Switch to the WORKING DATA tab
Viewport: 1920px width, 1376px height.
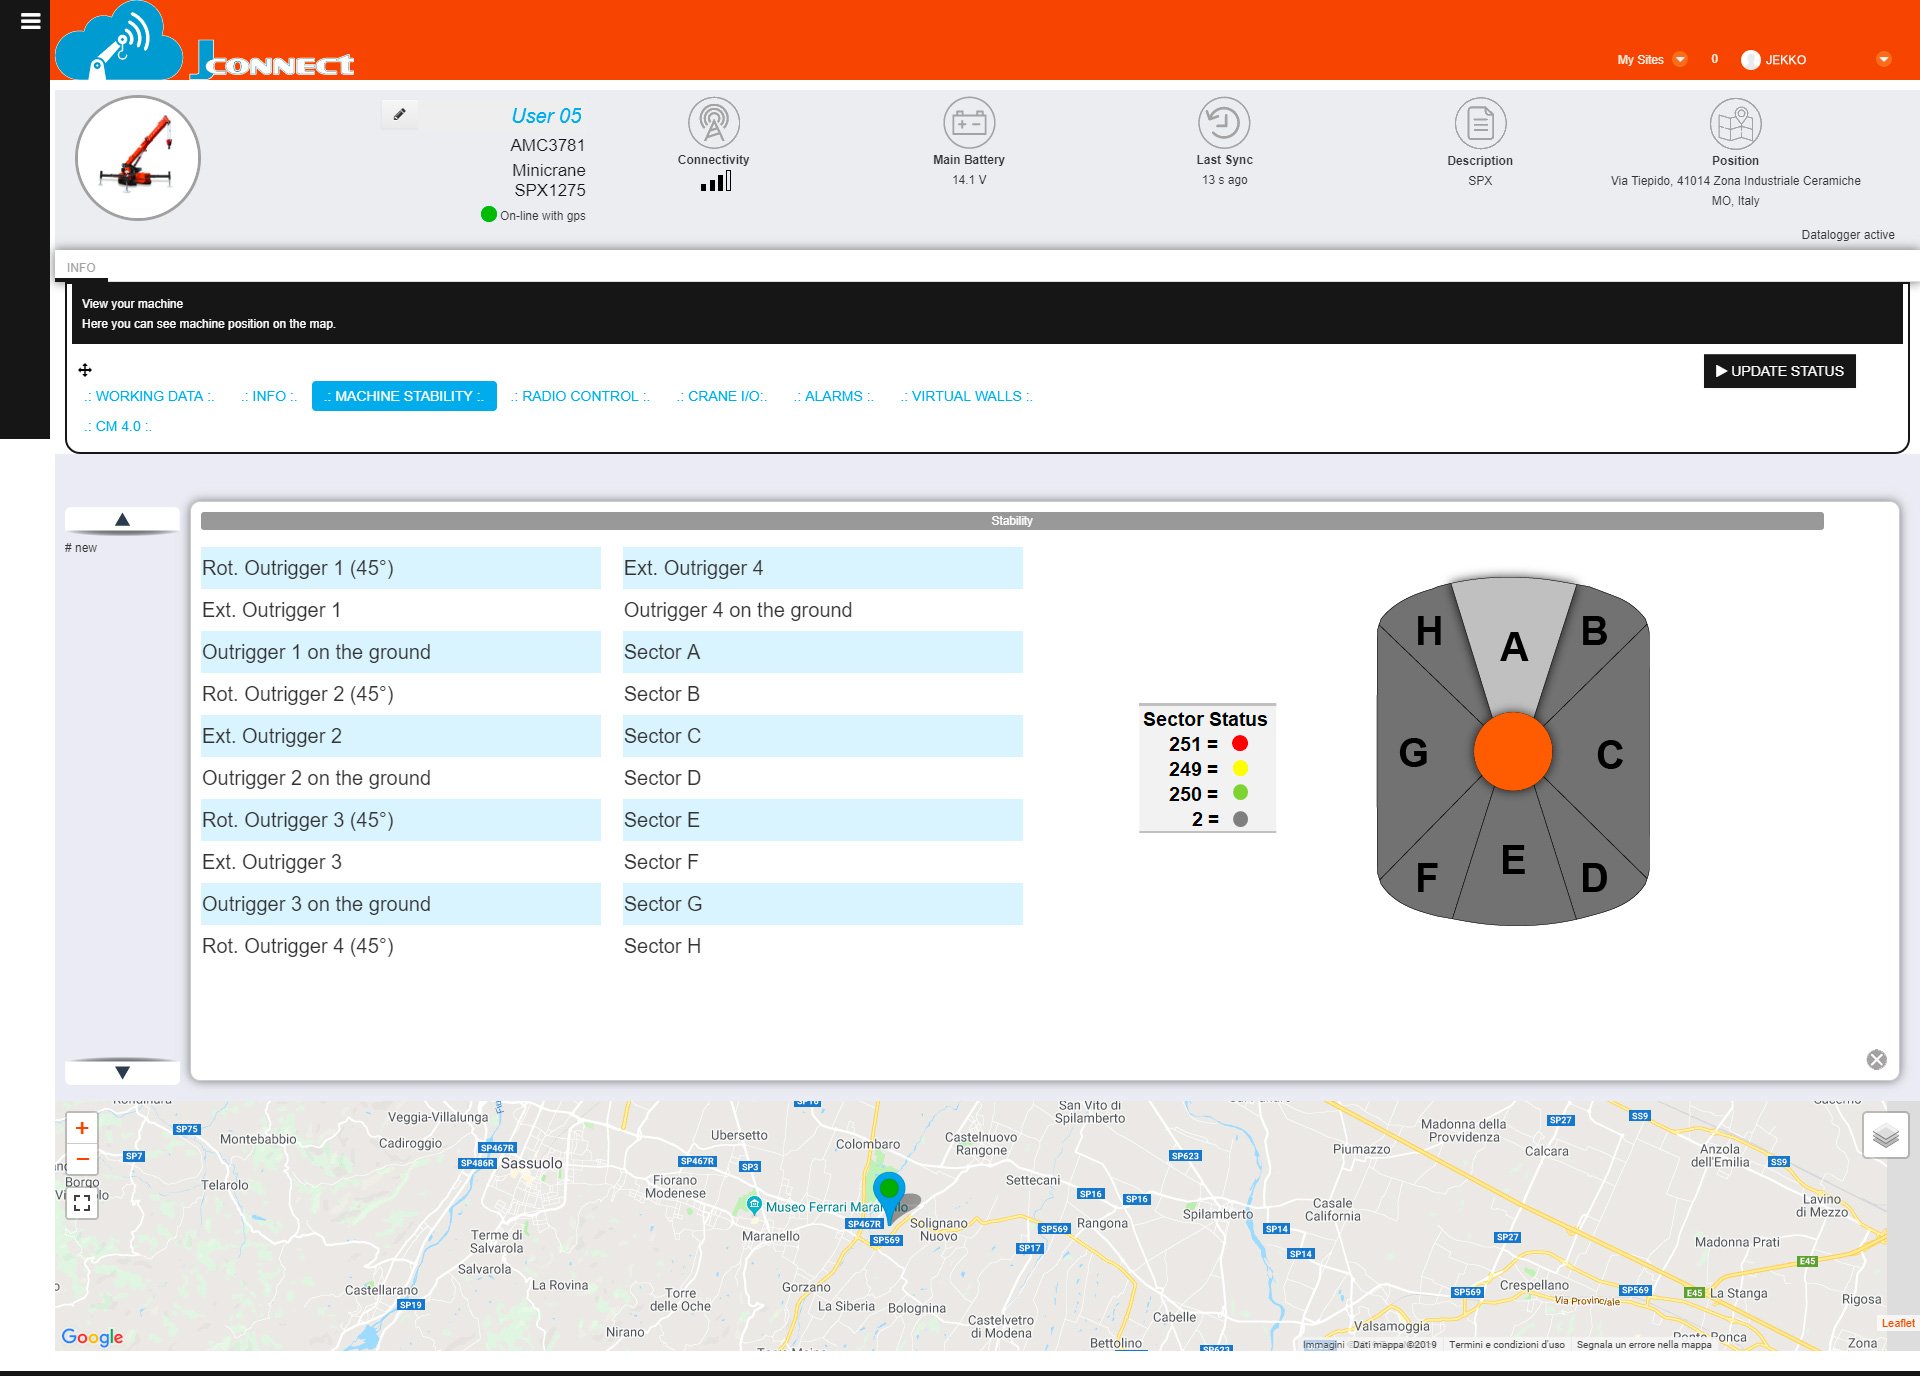(x=148, y=396)
